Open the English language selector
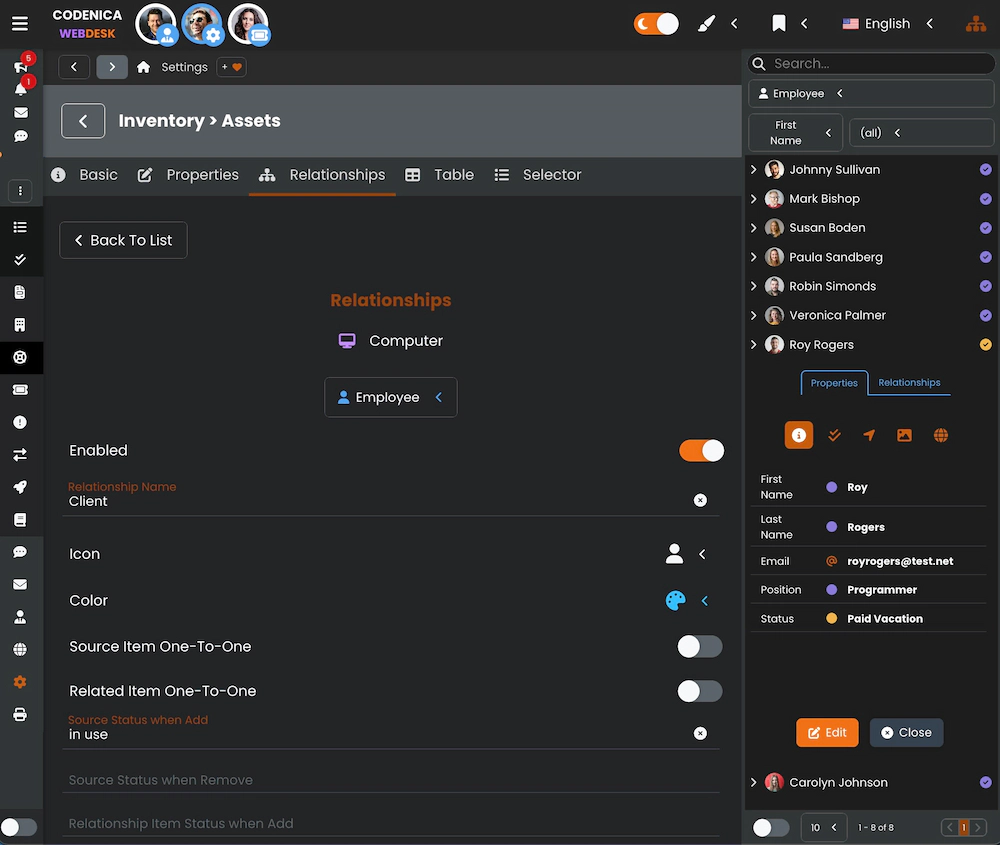Screen dimensions: 1000x845 click(x=885, y=23)
